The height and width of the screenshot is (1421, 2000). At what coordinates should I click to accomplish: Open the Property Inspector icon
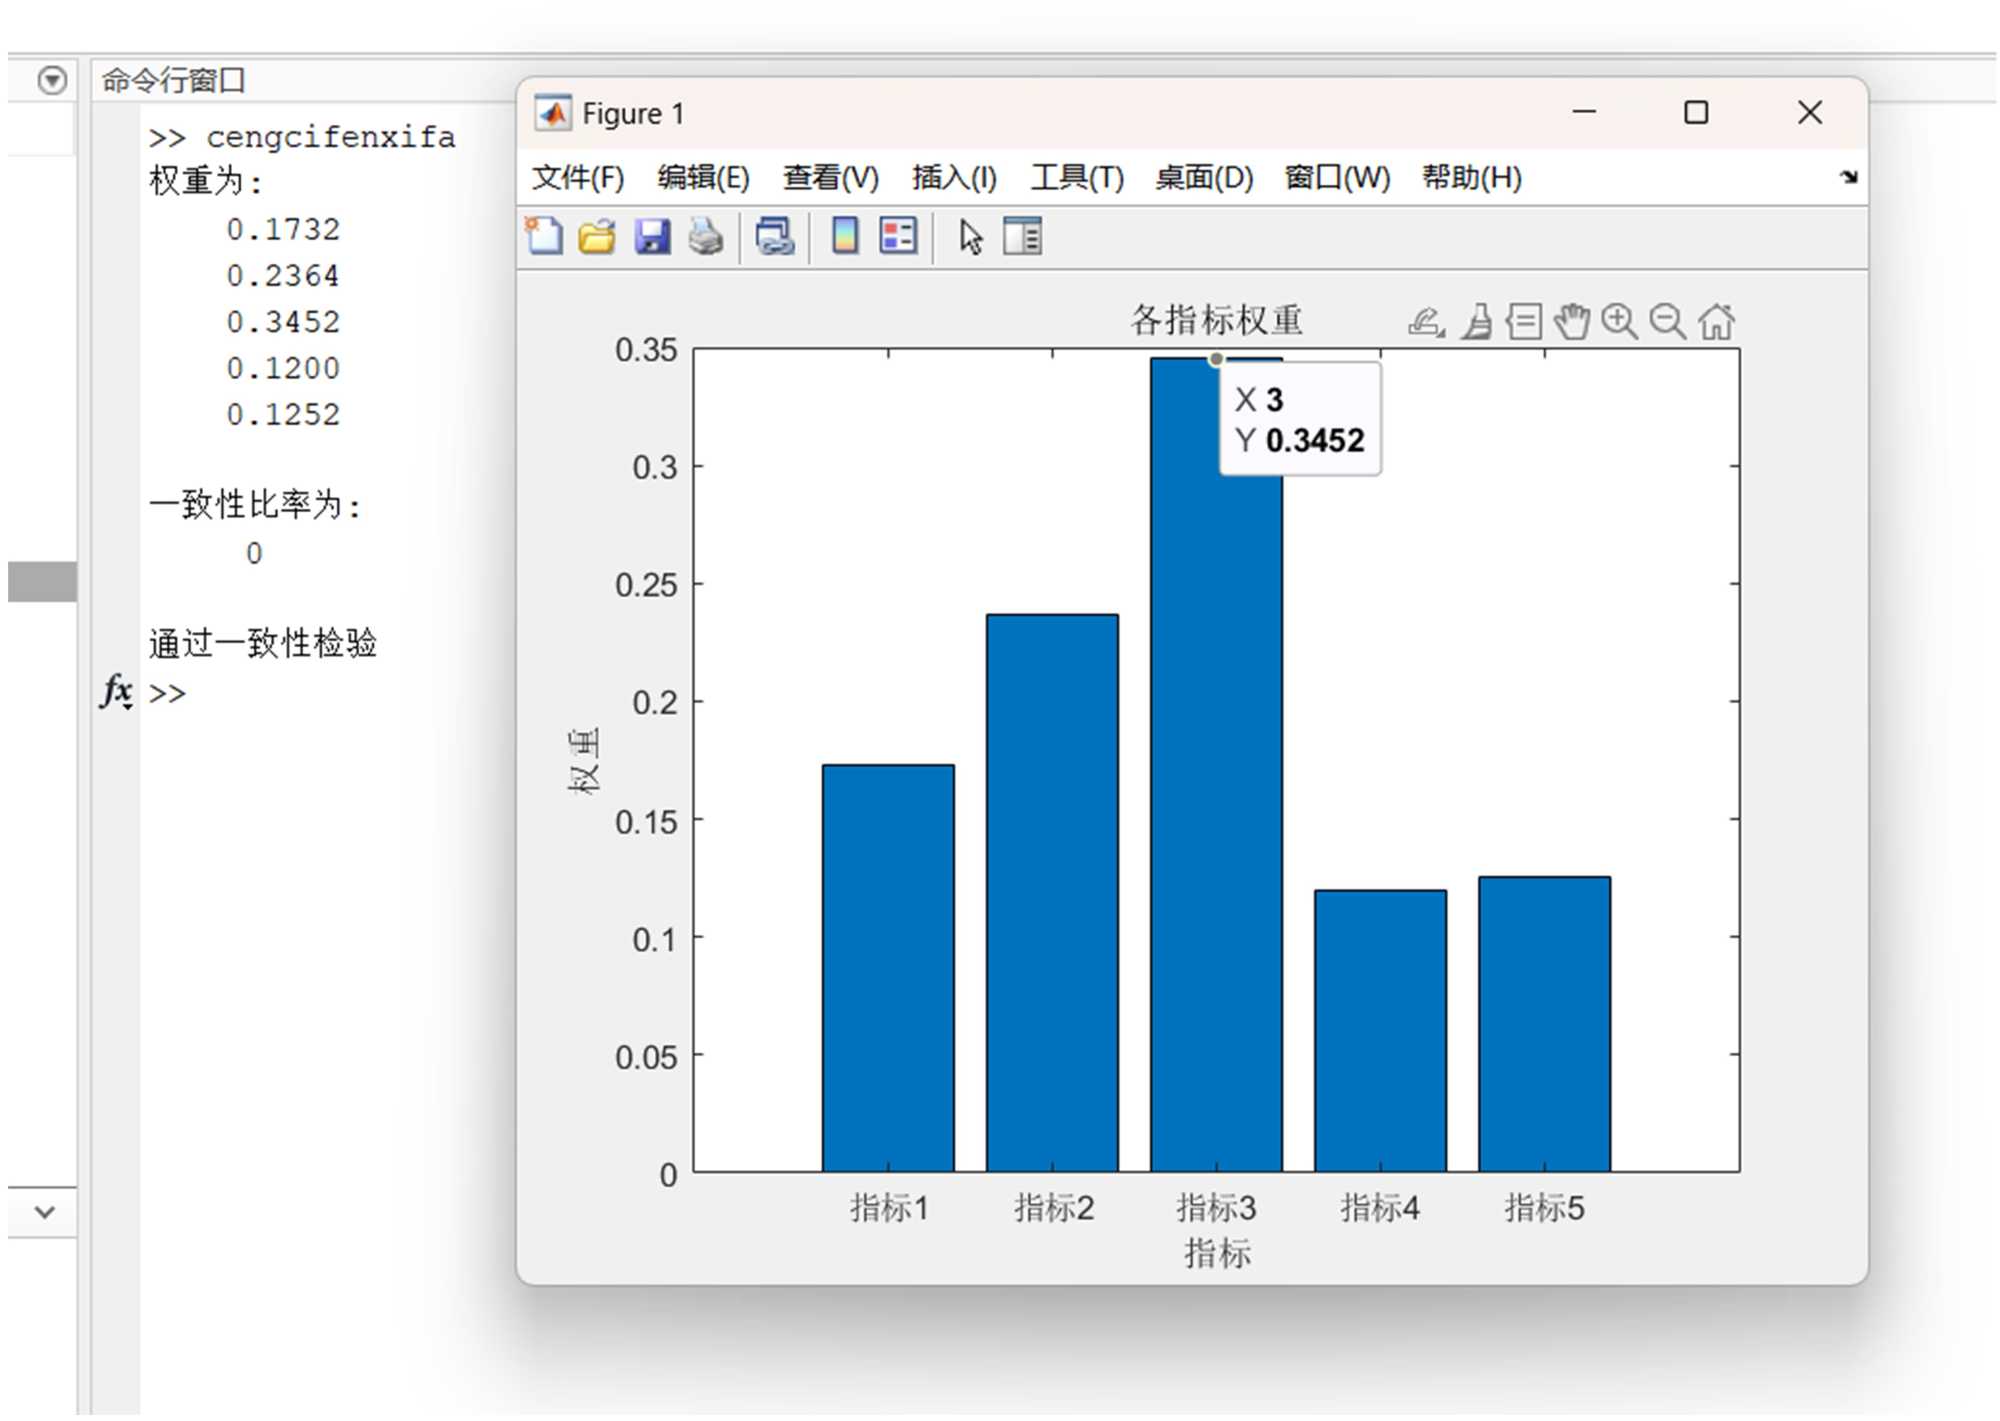click(1022, 237)
